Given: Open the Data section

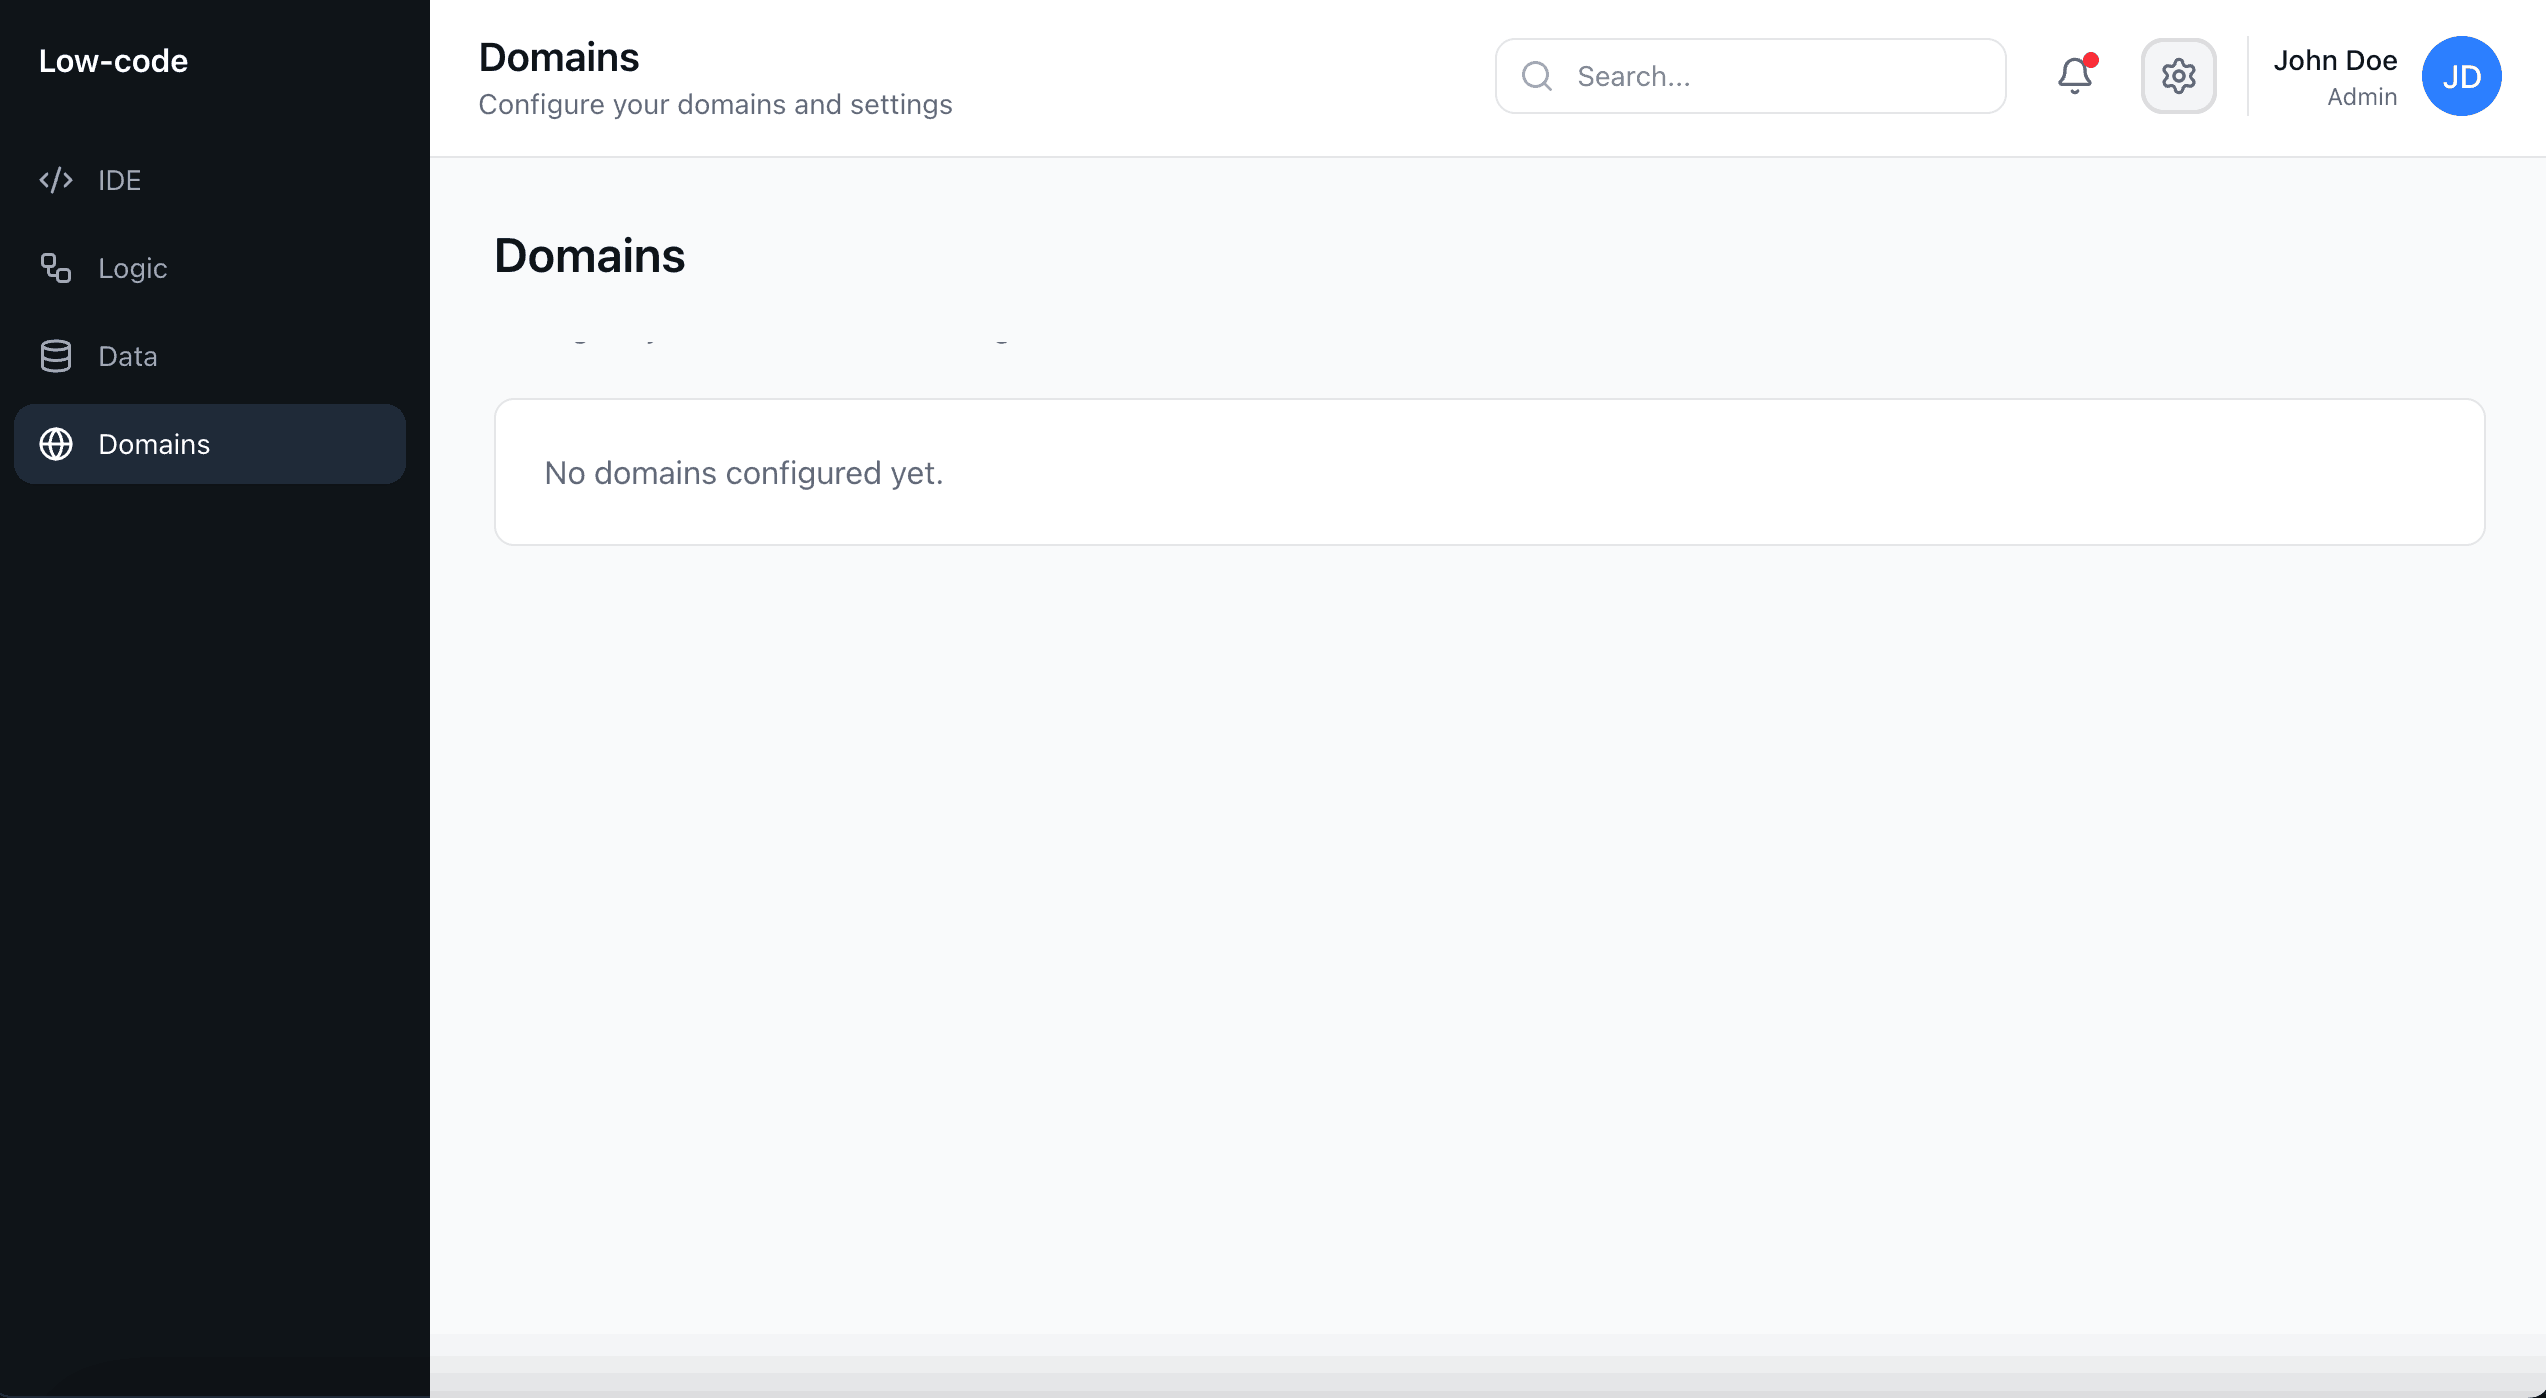Looking at the screenshot, I should tap(127, 355).
